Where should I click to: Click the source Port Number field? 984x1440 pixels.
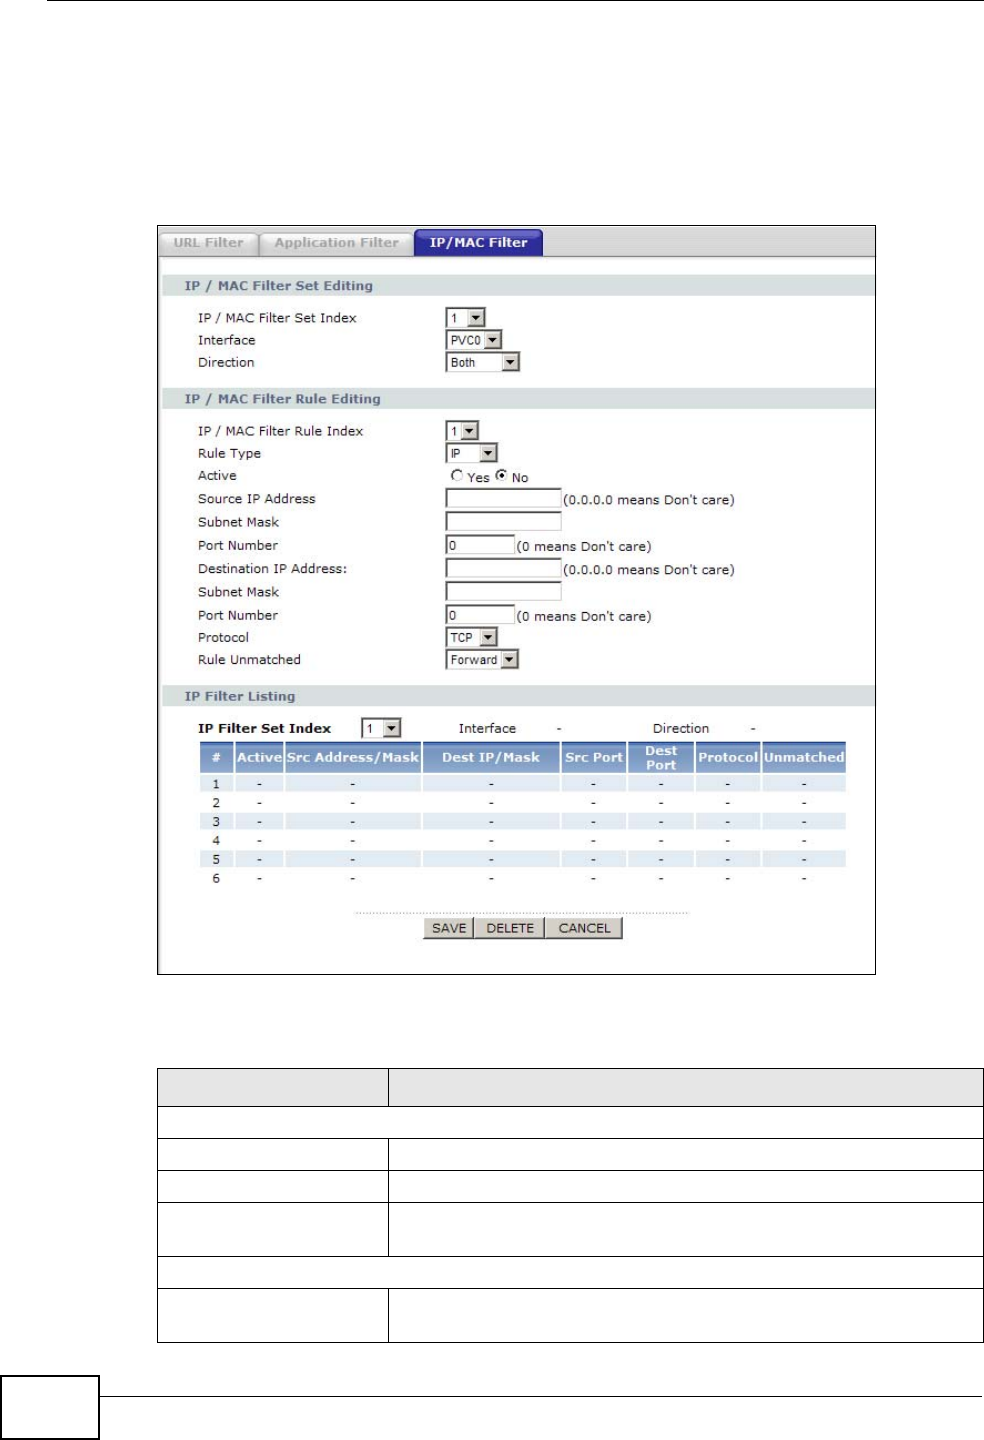pyautogui.click(x=480, y=545)
